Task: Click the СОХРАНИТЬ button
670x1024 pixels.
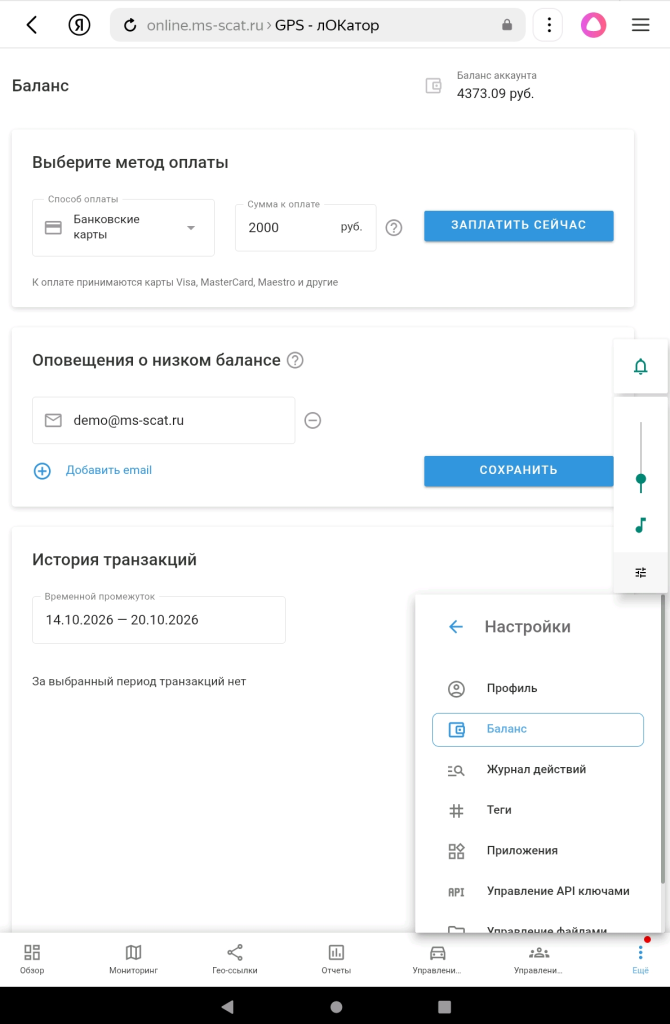Action: 518,471
